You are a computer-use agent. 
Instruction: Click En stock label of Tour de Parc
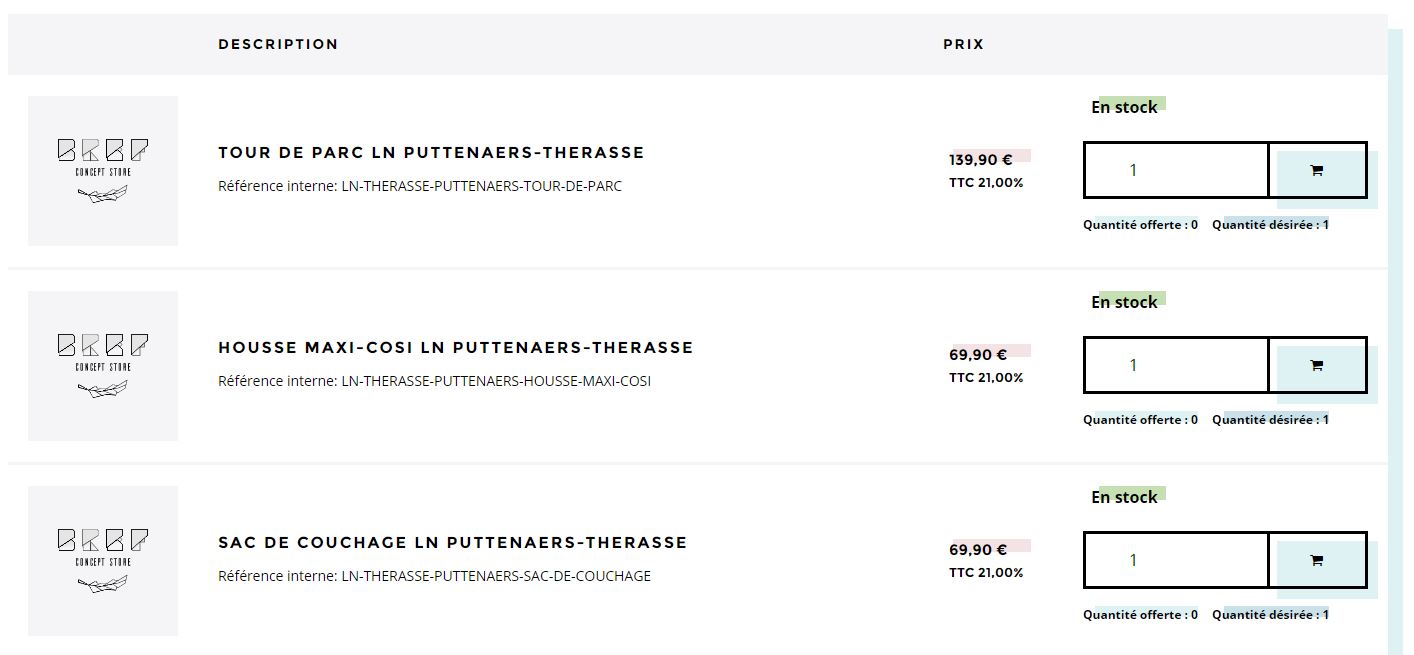coord(1124,107)
